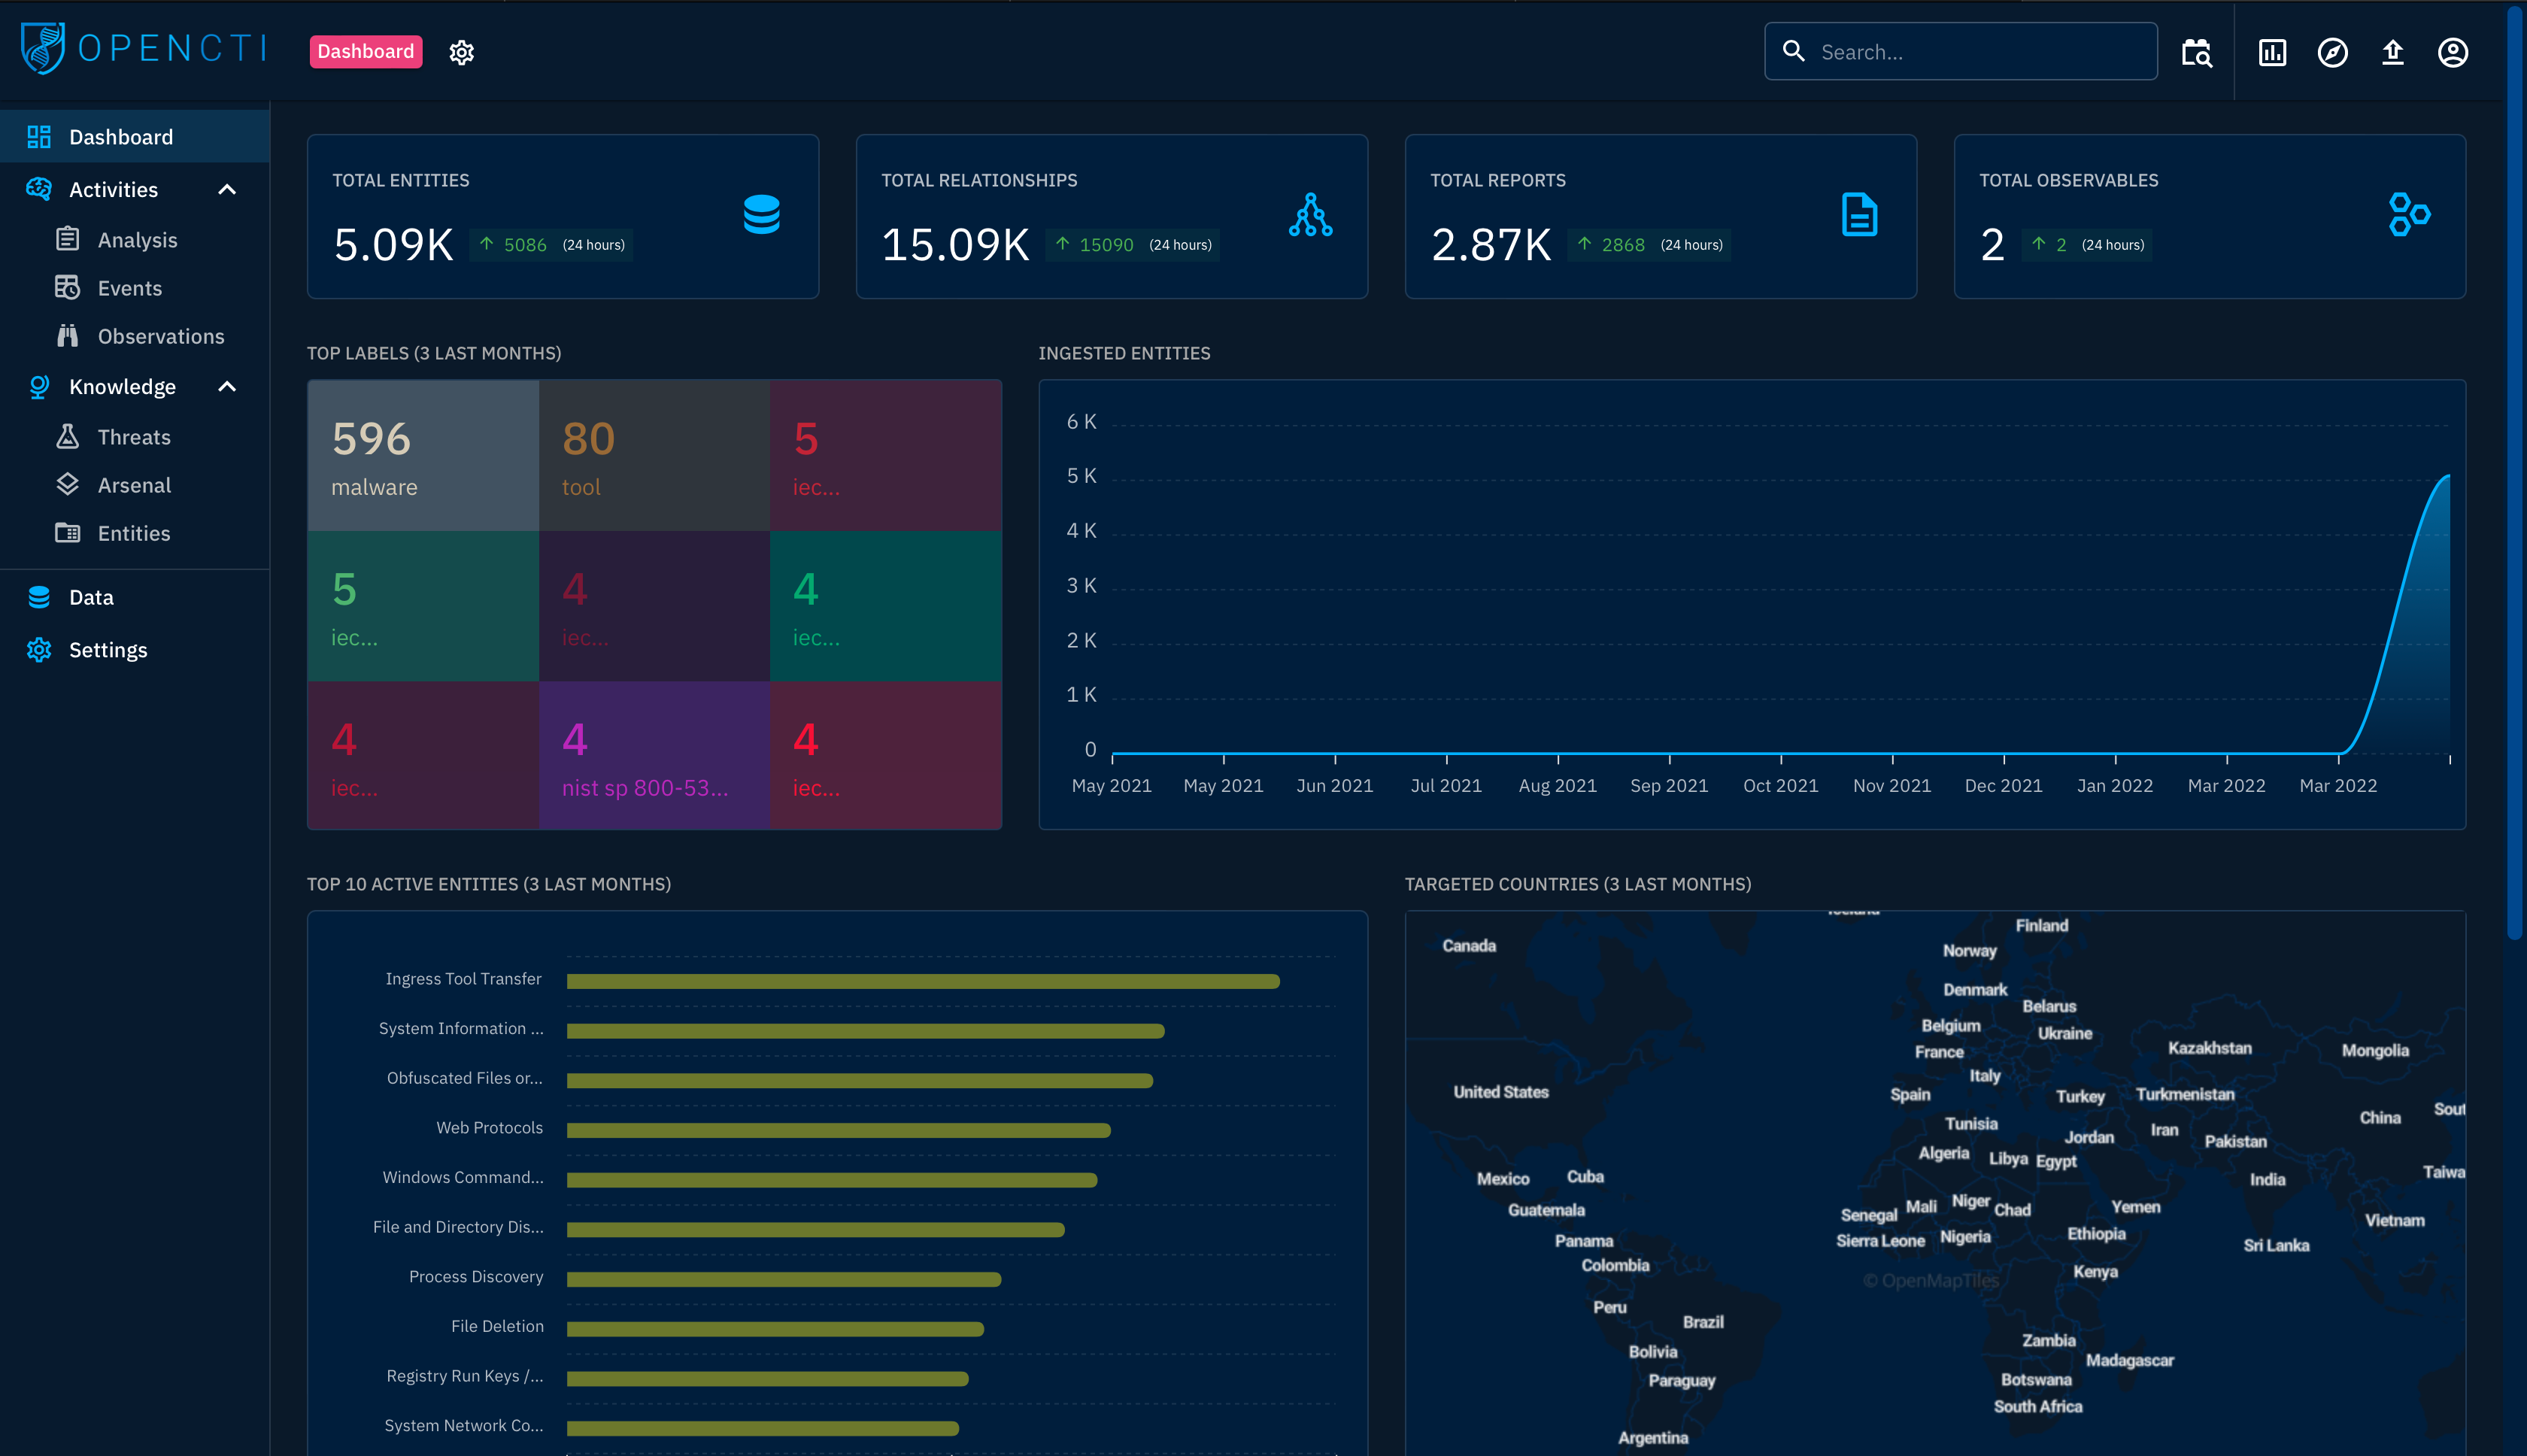This screenshot has height=1456, width=2527.
Task: Click the pink Dashboard button
Action: 365,51
